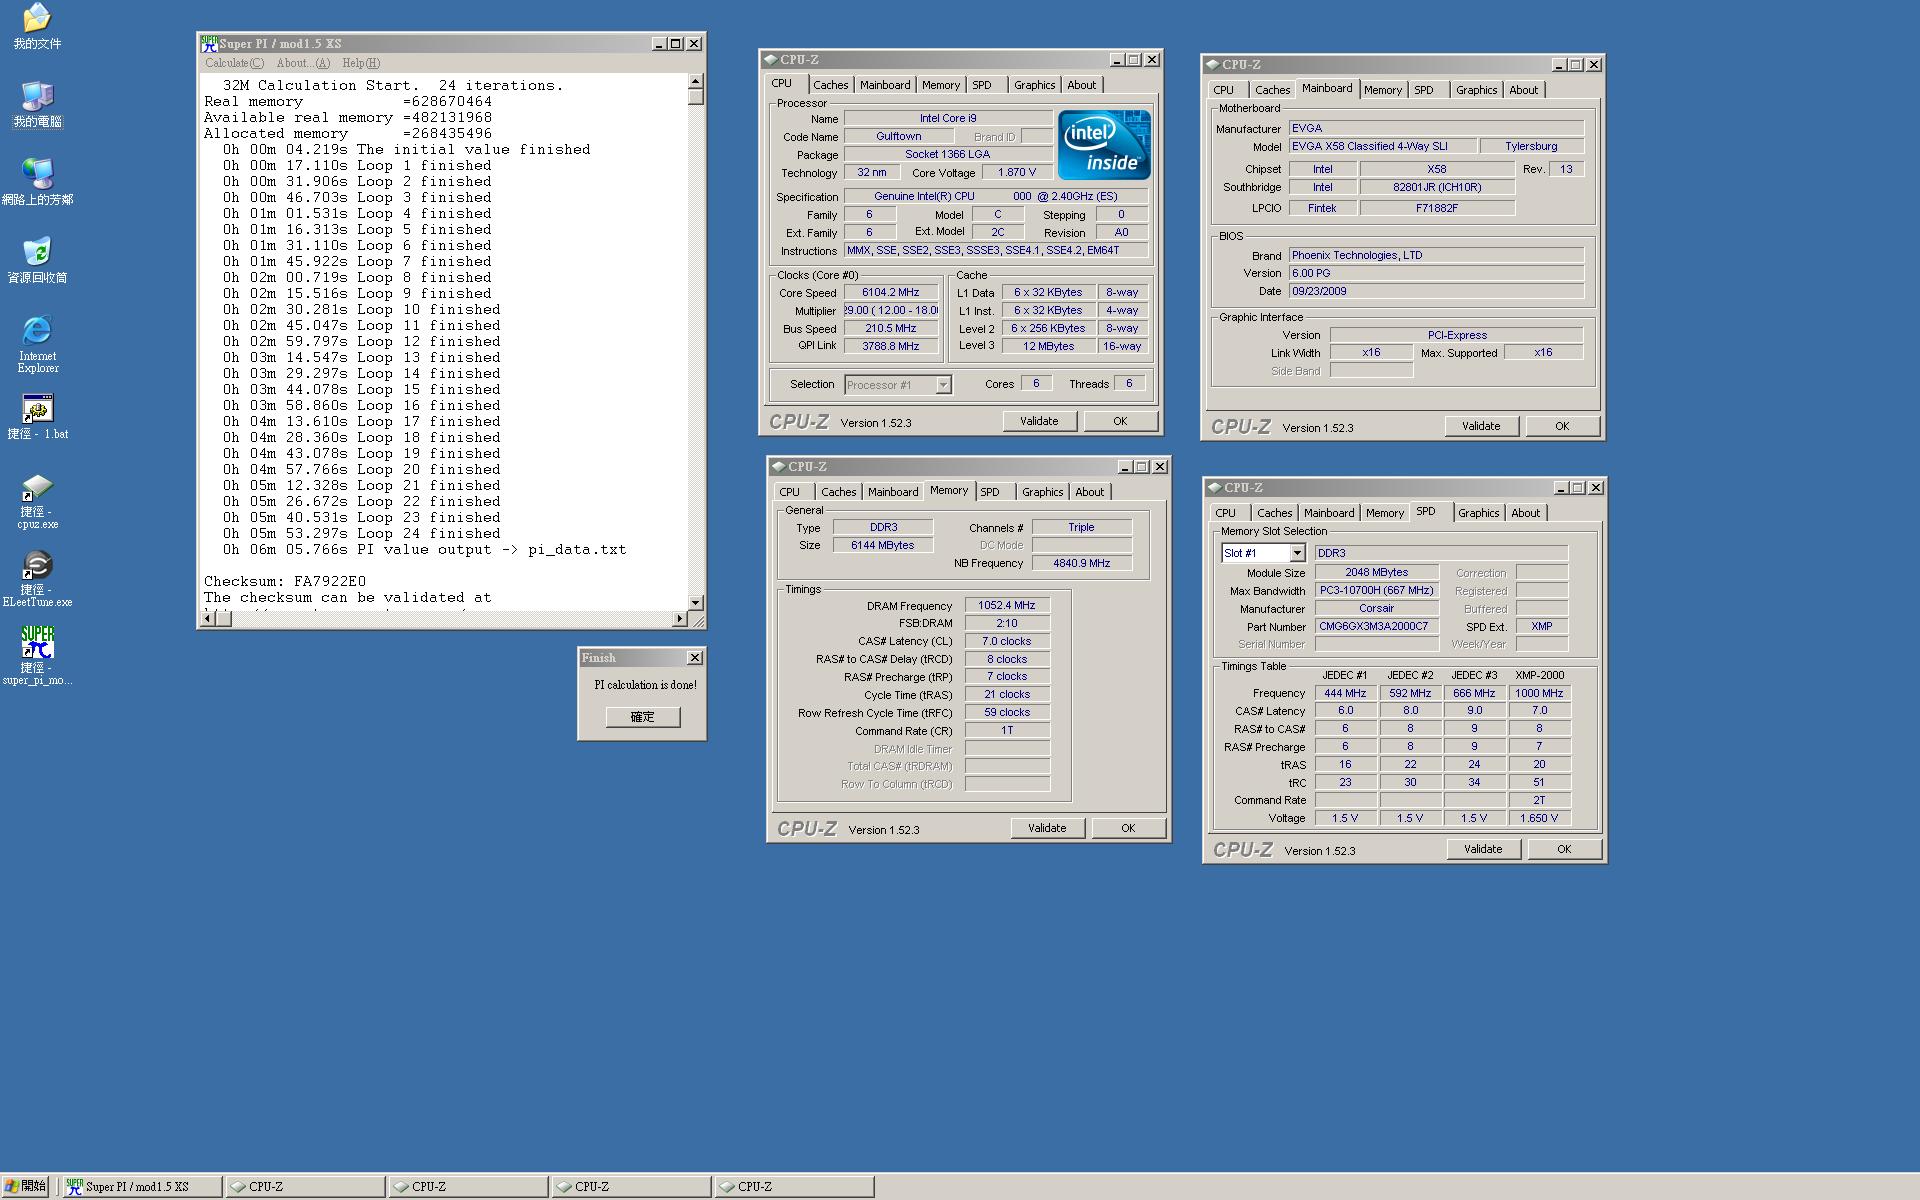Switch to Memory tab in CPU window
Viewport: 1920px width, 1200px height.
pyautogui.click(x=941, y=85)
